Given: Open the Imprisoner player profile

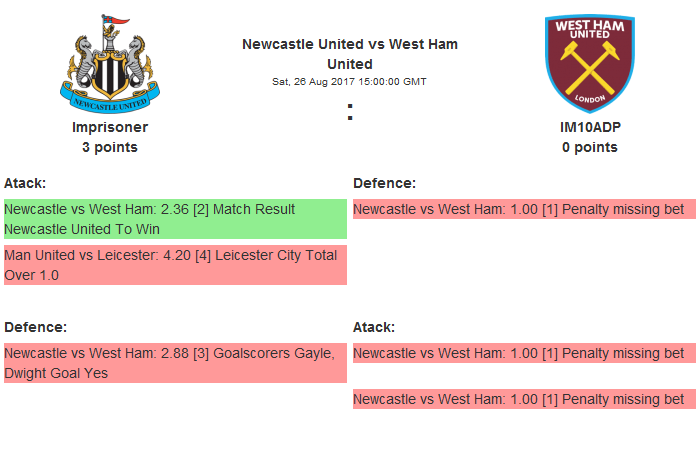Looking at the screenshot, I should (x=110, y=127).
